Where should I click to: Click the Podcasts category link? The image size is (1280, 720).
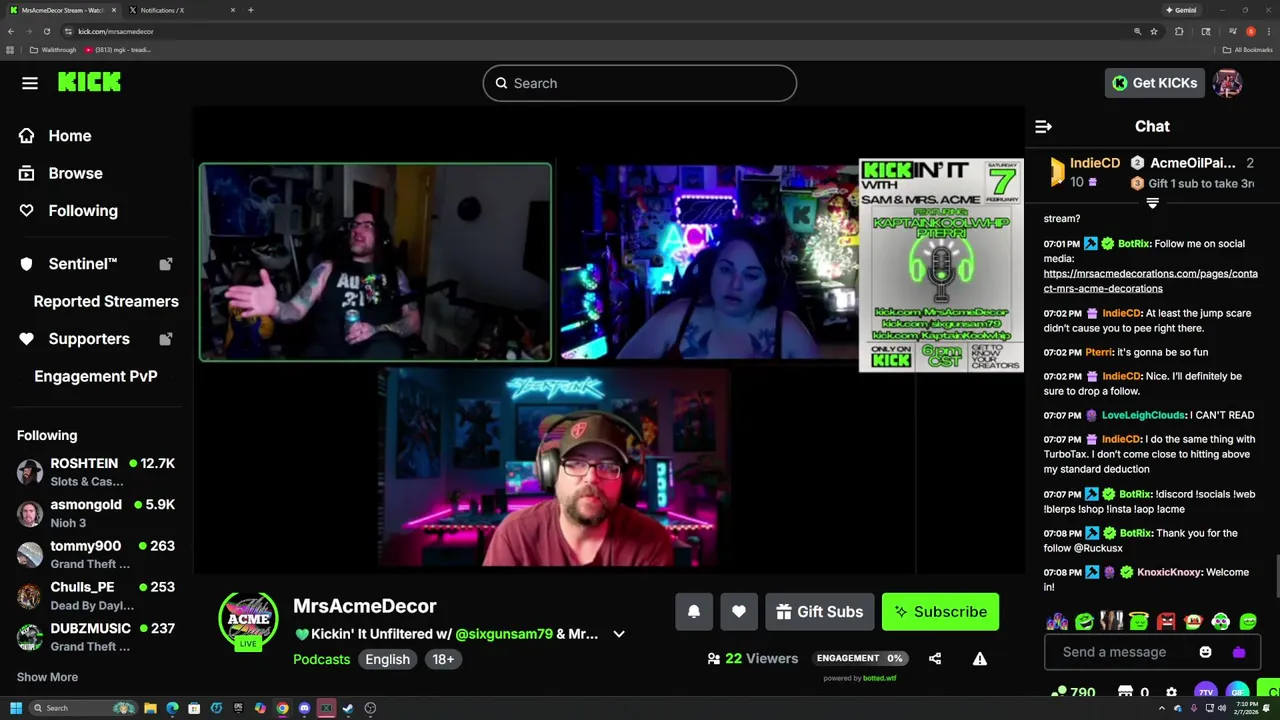[x=321, y=659]
